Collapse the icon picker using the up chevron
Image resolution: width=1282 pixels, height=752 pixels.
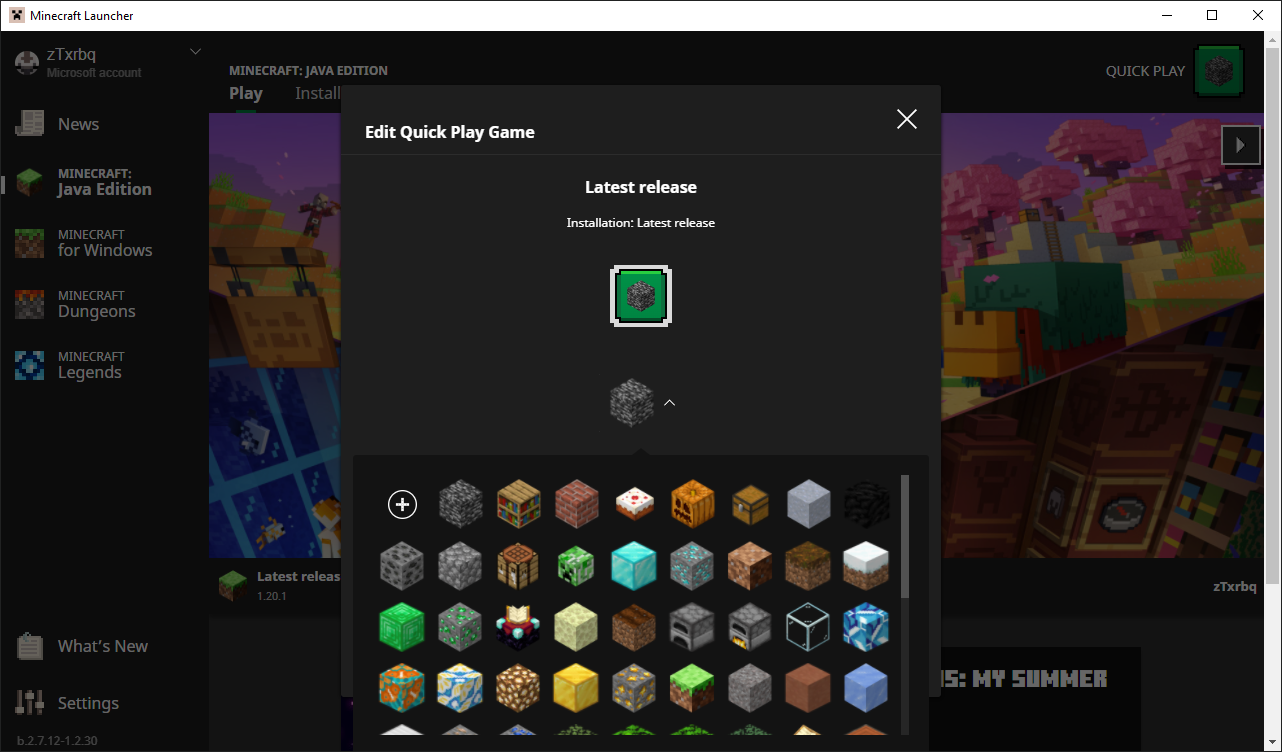[x=670, y=403]
